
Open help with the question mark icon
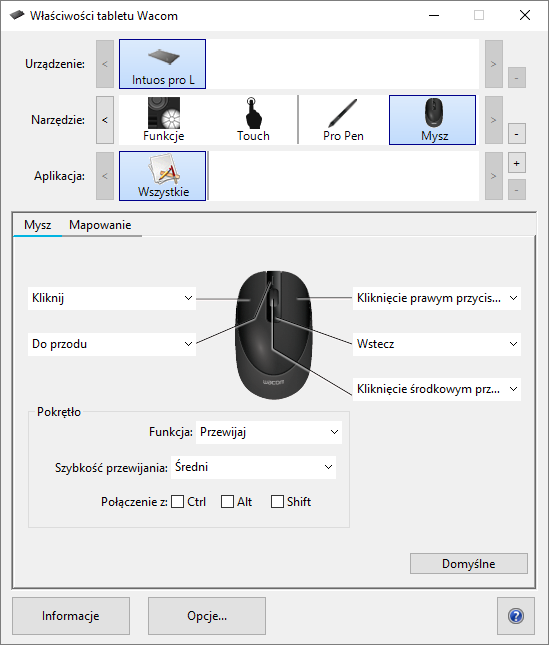click(516, 616)
